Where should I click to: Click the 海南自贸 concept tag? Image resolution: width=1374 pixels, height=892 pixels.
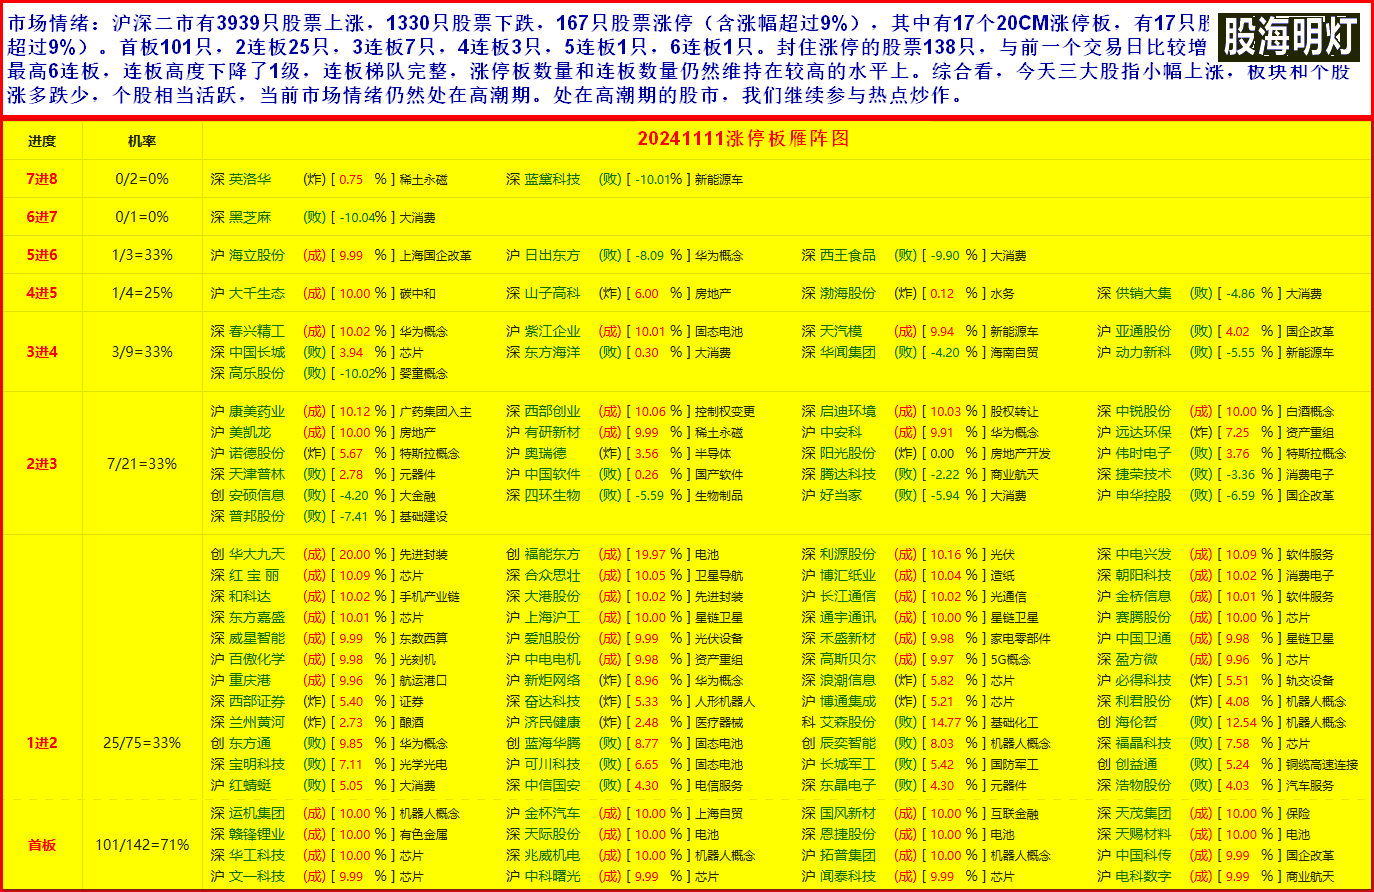(x=1015, y=353)
